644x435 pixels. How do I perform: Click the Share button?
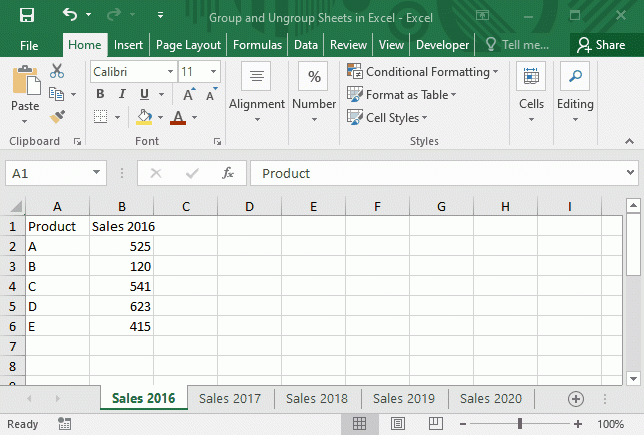[x=600, y=45]
